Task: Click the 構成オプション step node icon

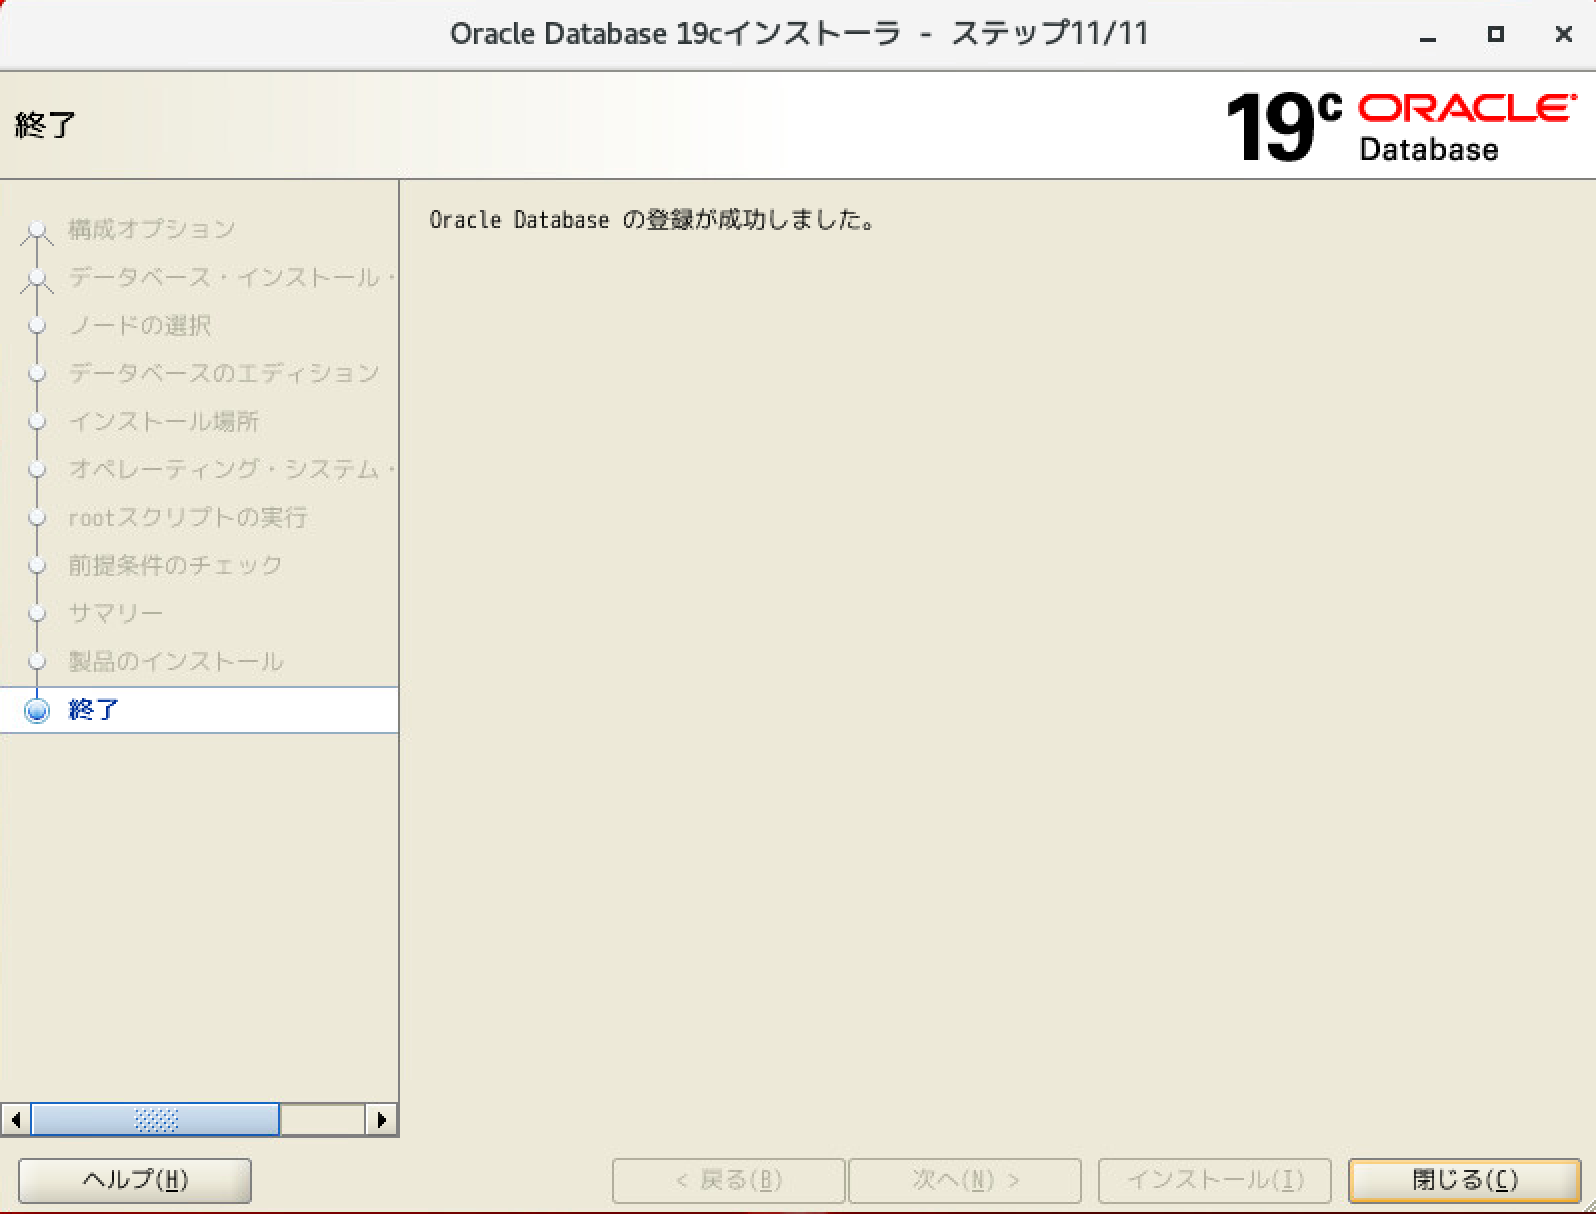Action: (37, 230)
